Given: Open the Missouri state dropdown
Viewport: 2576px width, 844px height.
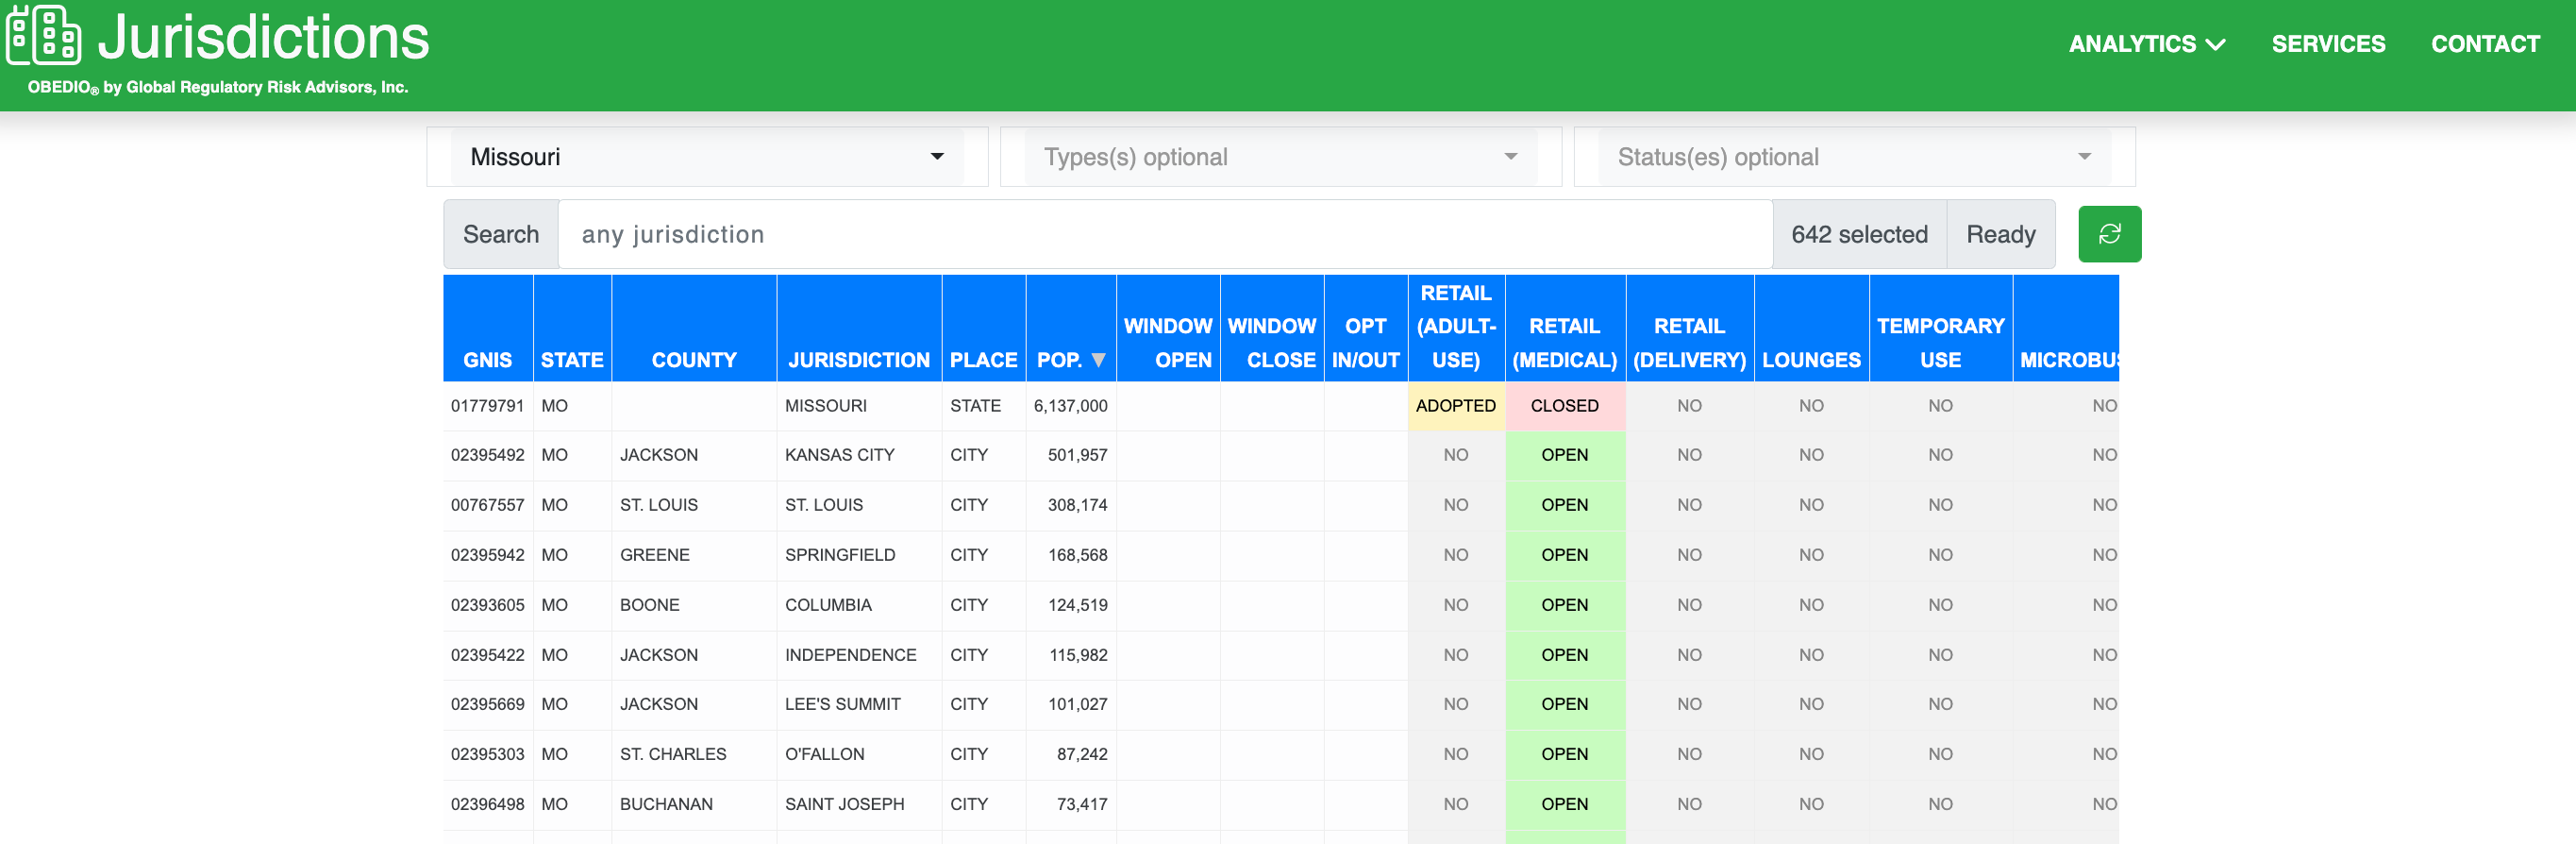Looking at the screenshot, I should coord(707,157).
